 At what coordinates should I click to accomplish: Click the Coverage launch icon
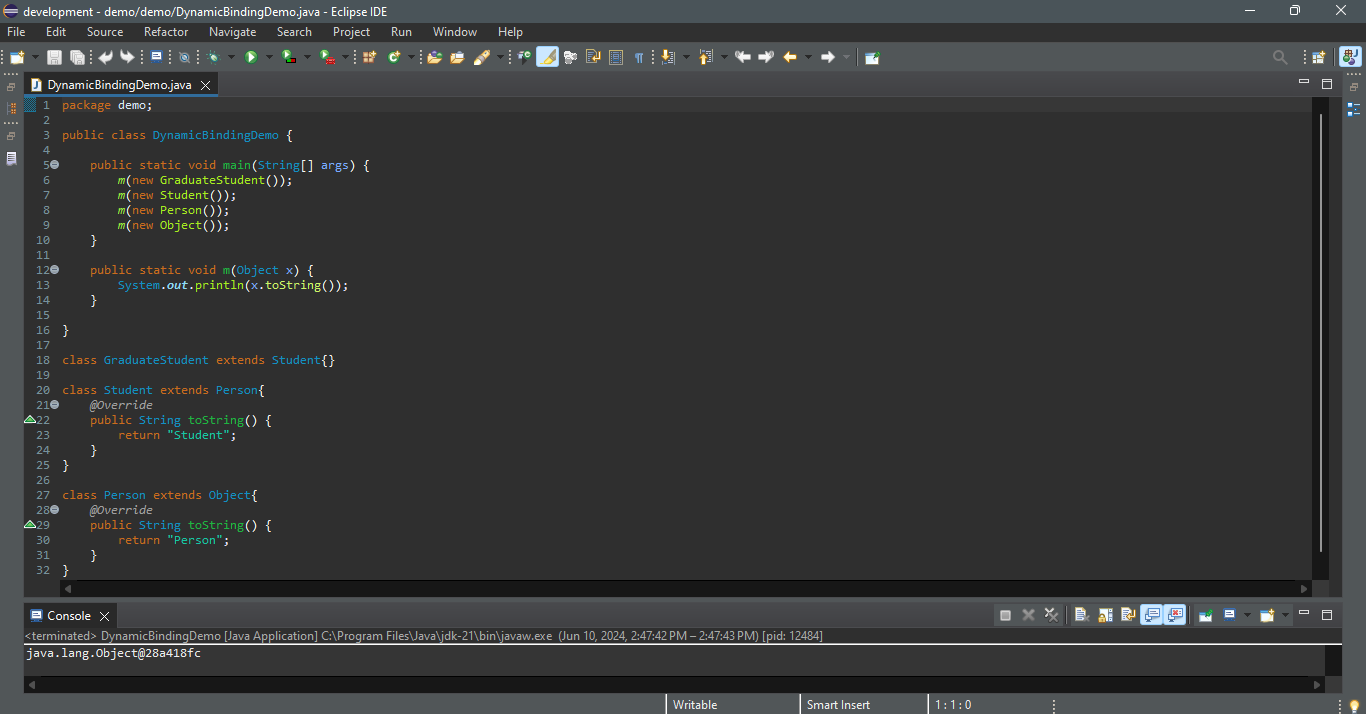pyautogui.click(x=288, y=58)
